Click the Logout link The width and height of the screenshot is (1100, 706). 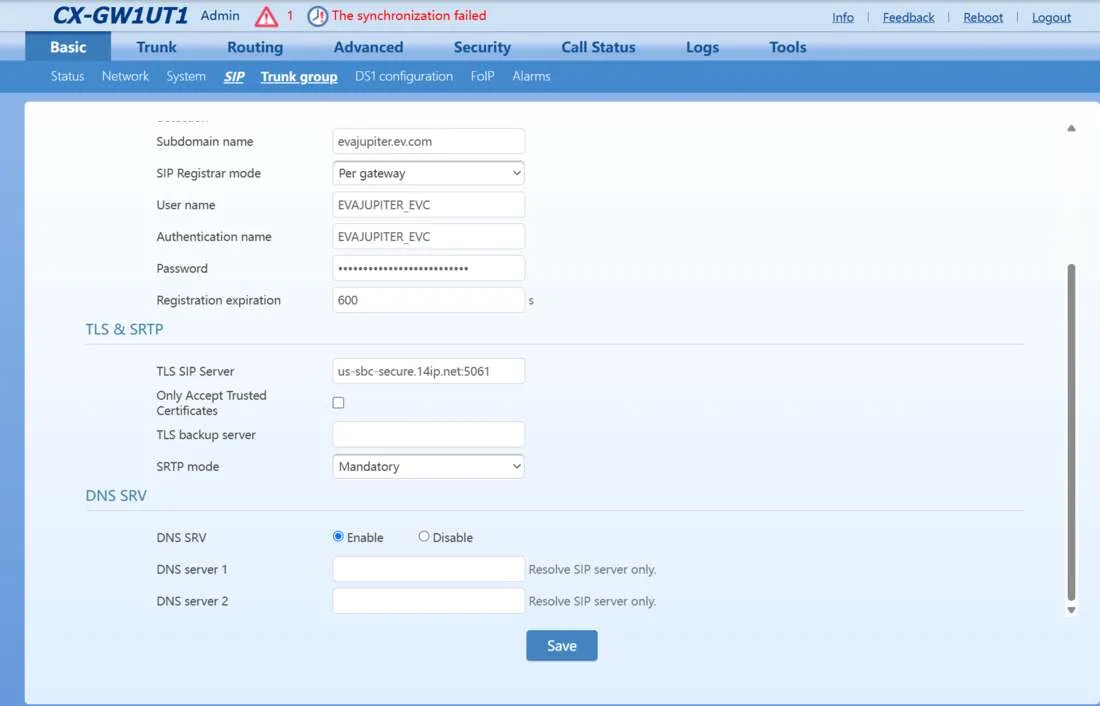(1051, 18)
